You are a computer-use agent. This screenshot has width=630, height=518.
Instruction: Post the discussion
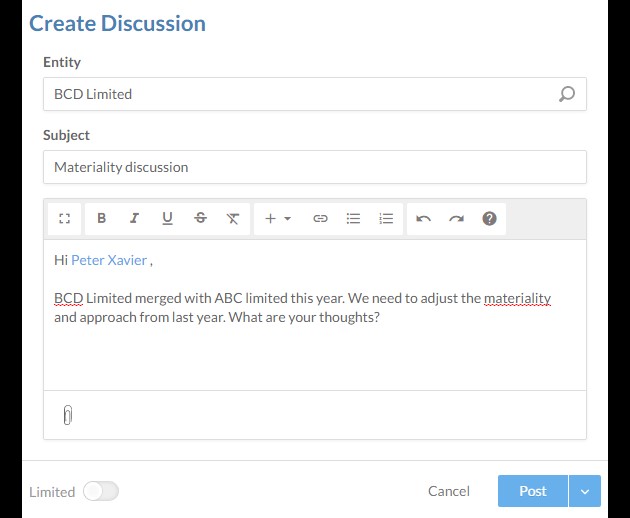533,491
